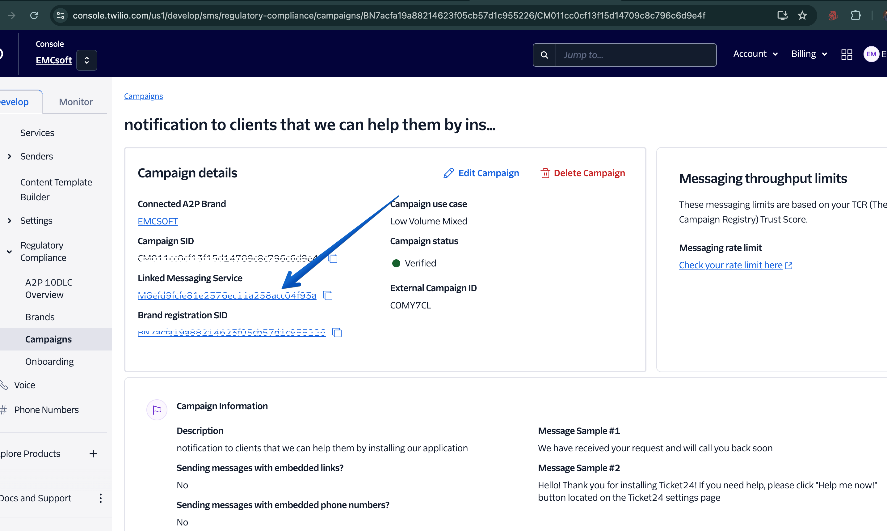Expand the Senders section in sidebar
The width and height of the screenshot is (887, 531).
click(x=9, y=157)
